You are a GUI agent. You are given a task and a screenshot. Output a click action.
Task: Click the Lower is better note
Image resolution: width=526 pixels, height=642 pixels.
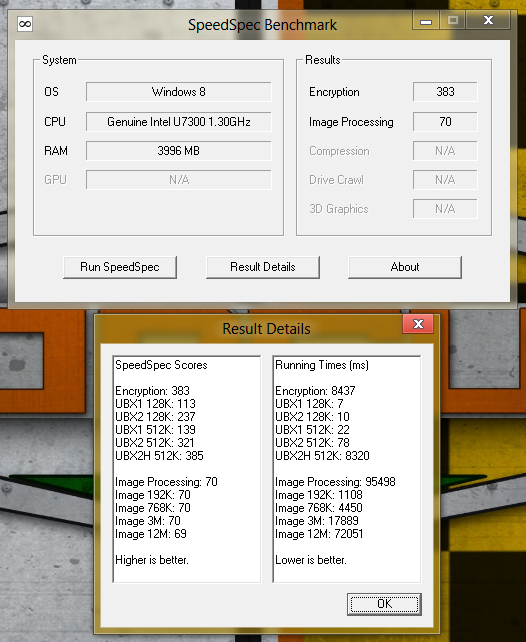(x=311, y=561)
